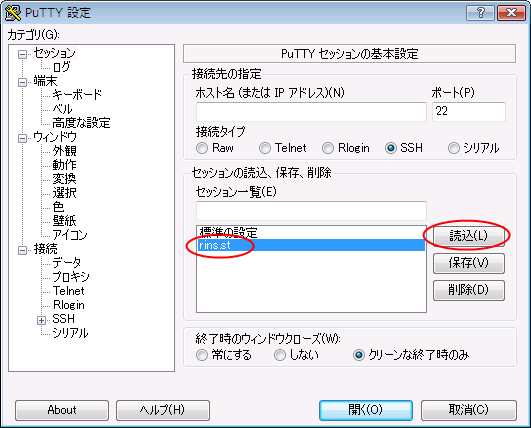
Task: Select the Raw connection type
Action: tap(202, 148)
